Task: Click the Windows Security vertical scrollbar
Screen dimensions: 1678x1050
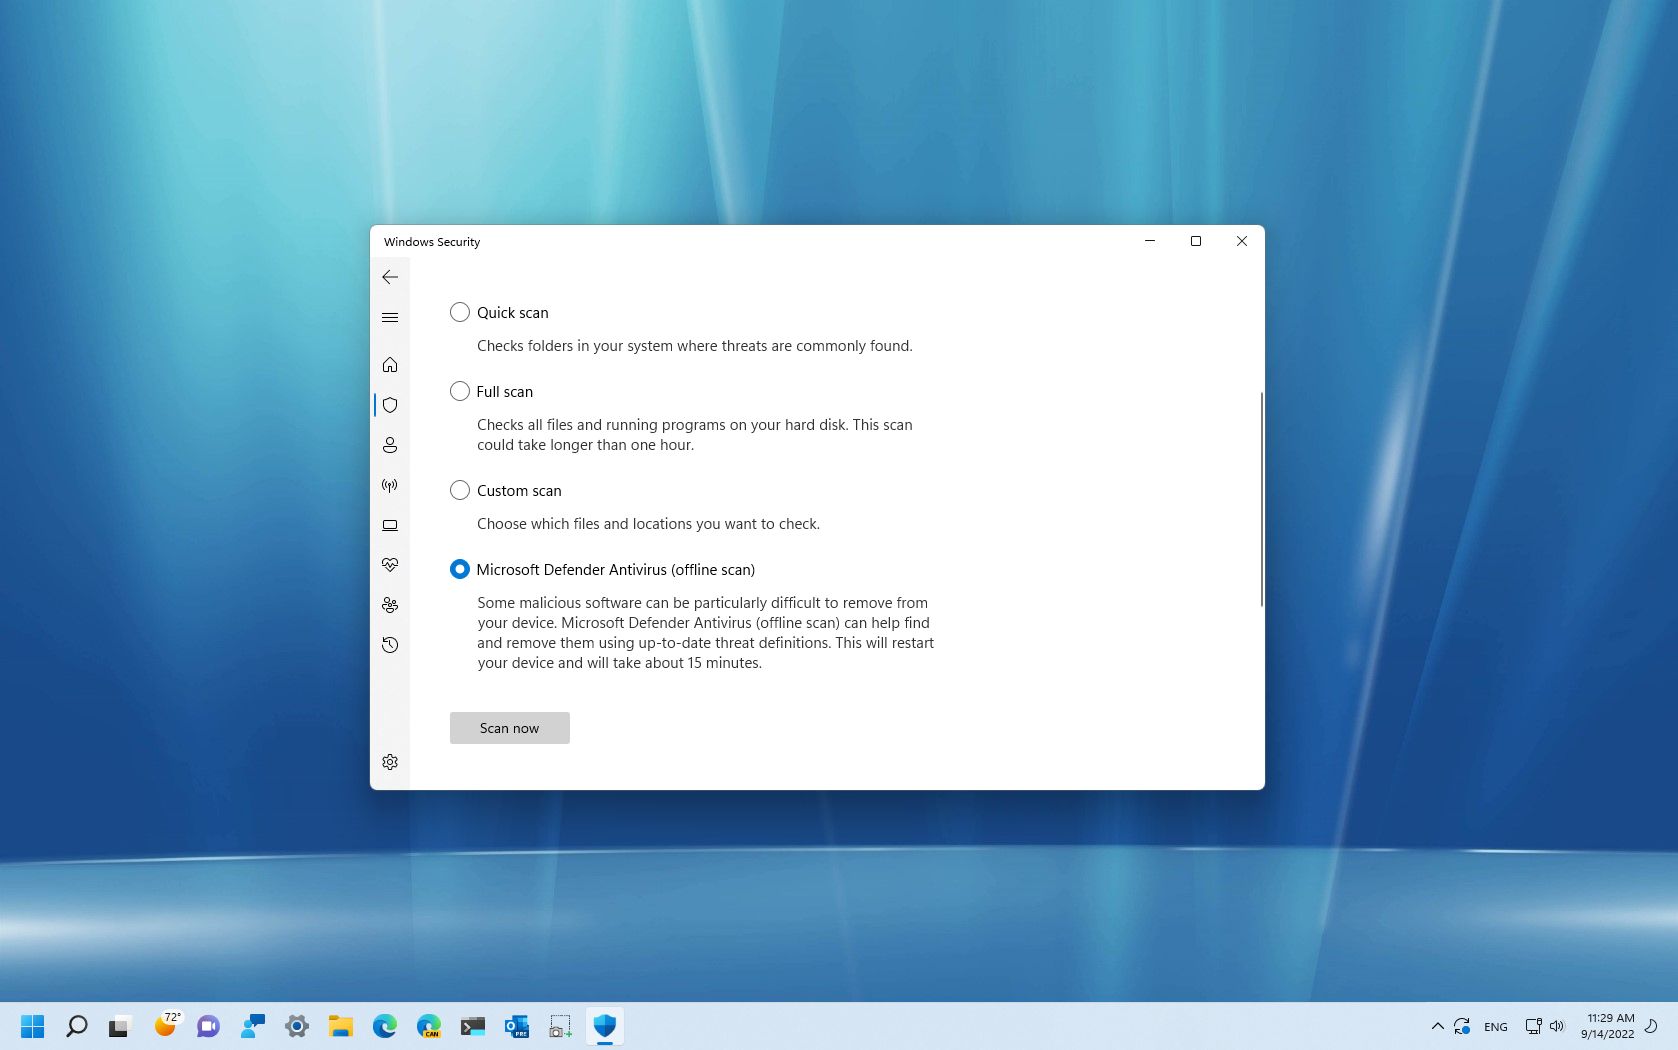Action: (x=1261, y=499)
